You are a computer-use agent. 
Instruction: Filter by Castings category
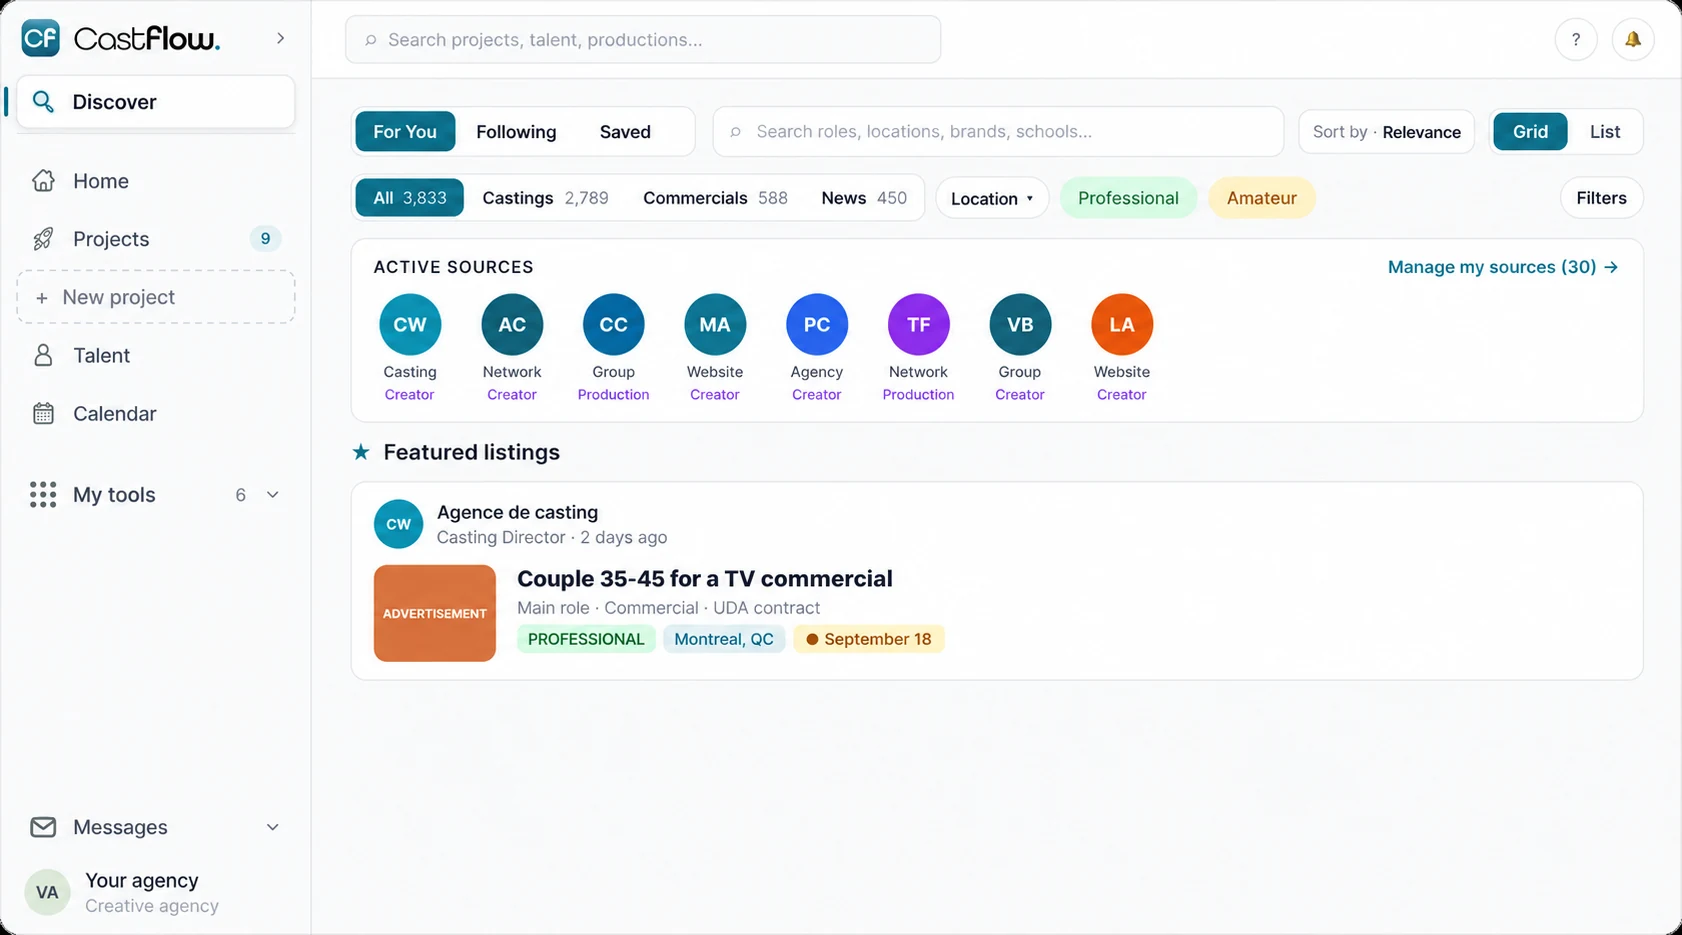(545, 198)
